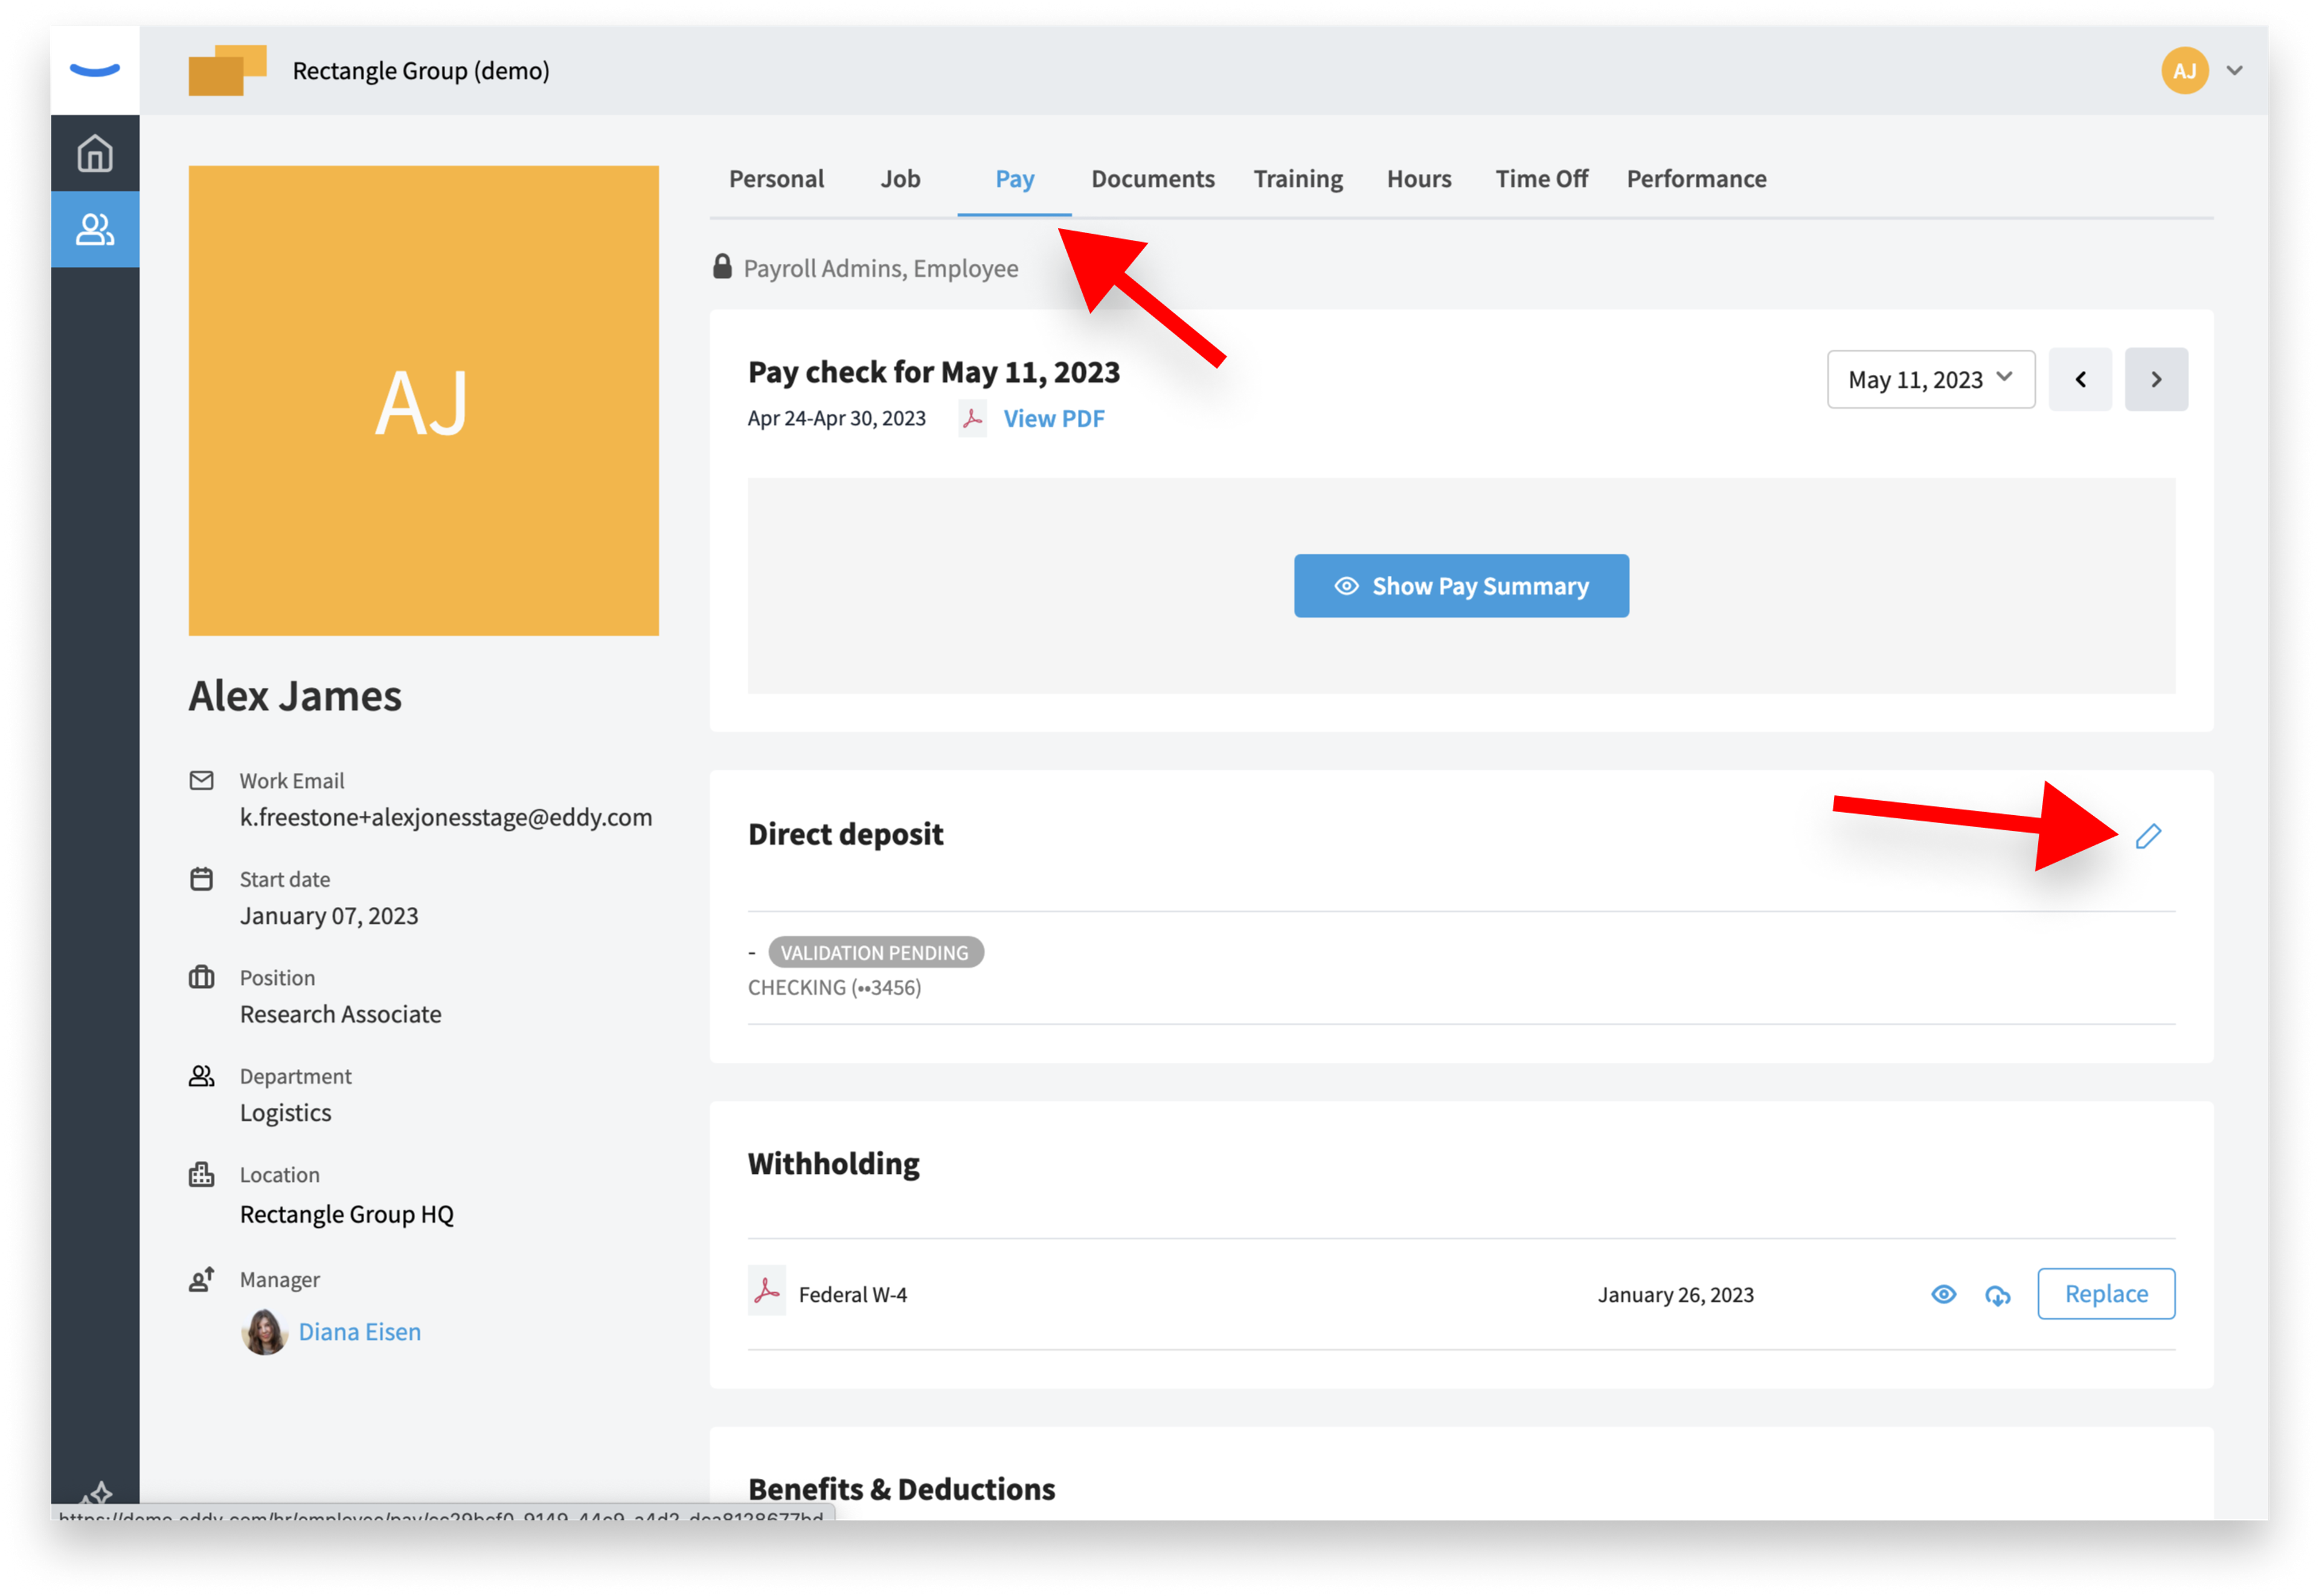The image size is (2319, 1596).
Task: Switch to the Documents tab
Action: coord(1152,179)
